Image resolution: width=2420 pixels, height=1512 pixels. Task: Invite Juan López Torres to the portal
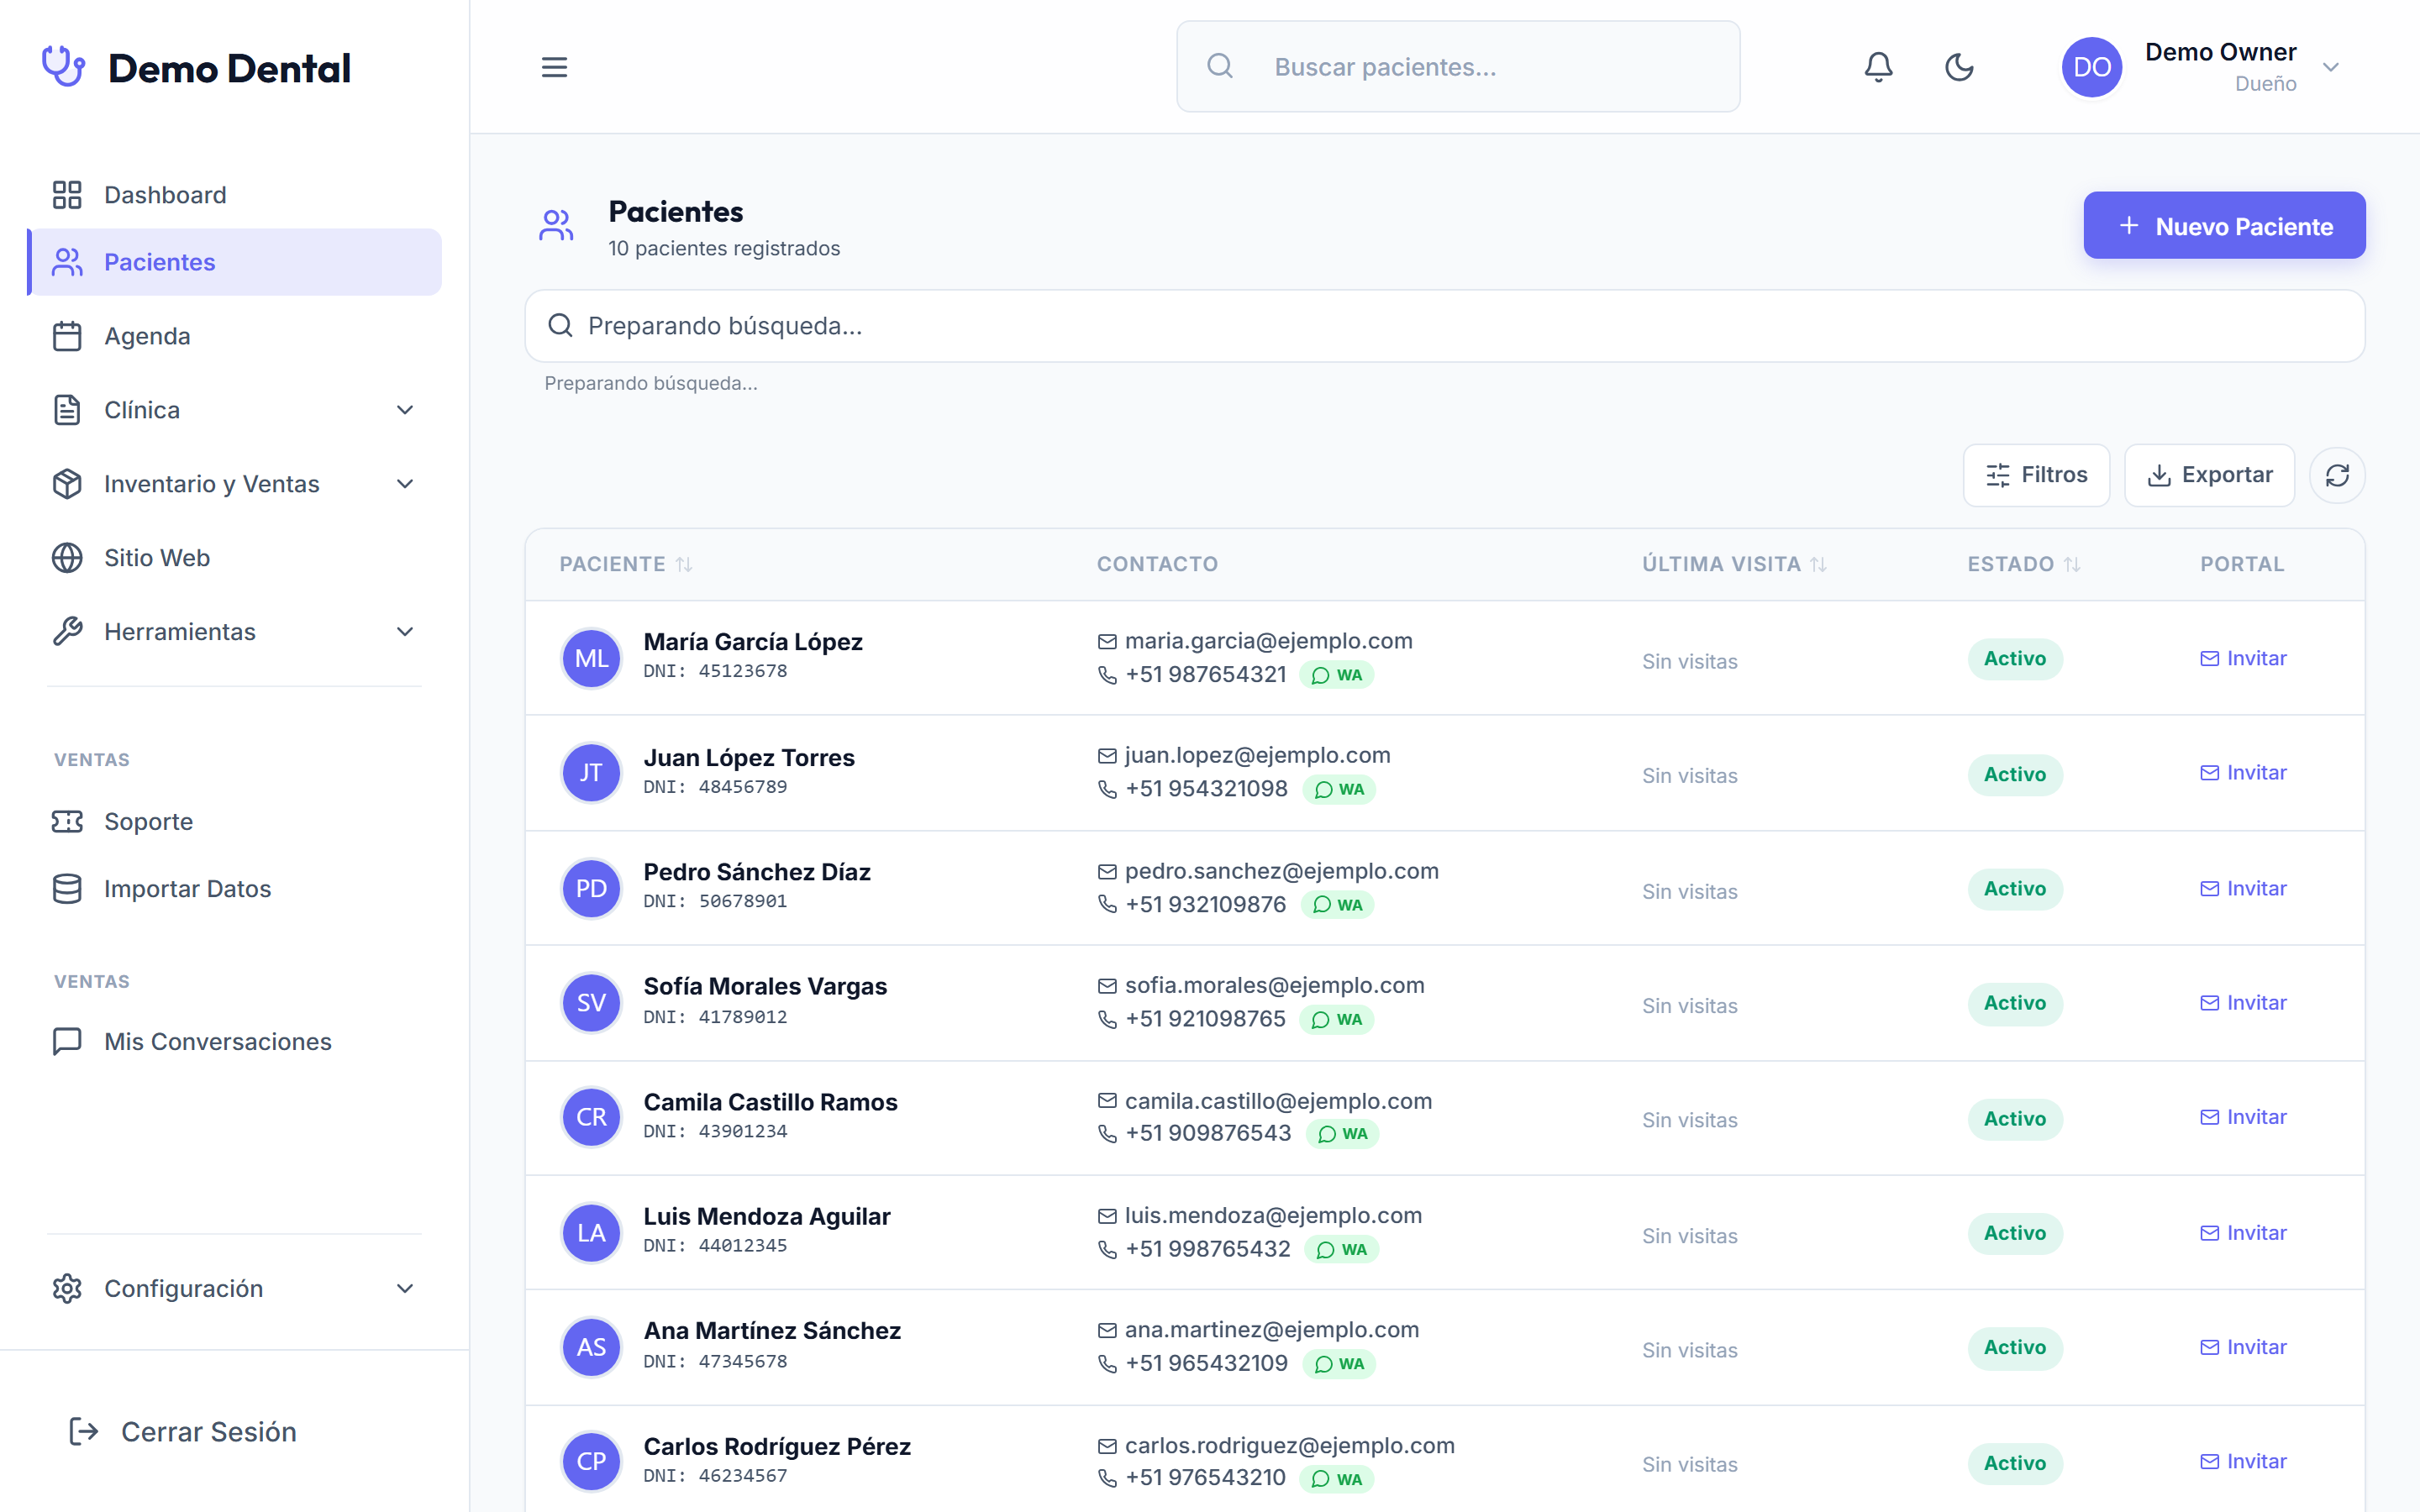click(x=2243, y=773)
